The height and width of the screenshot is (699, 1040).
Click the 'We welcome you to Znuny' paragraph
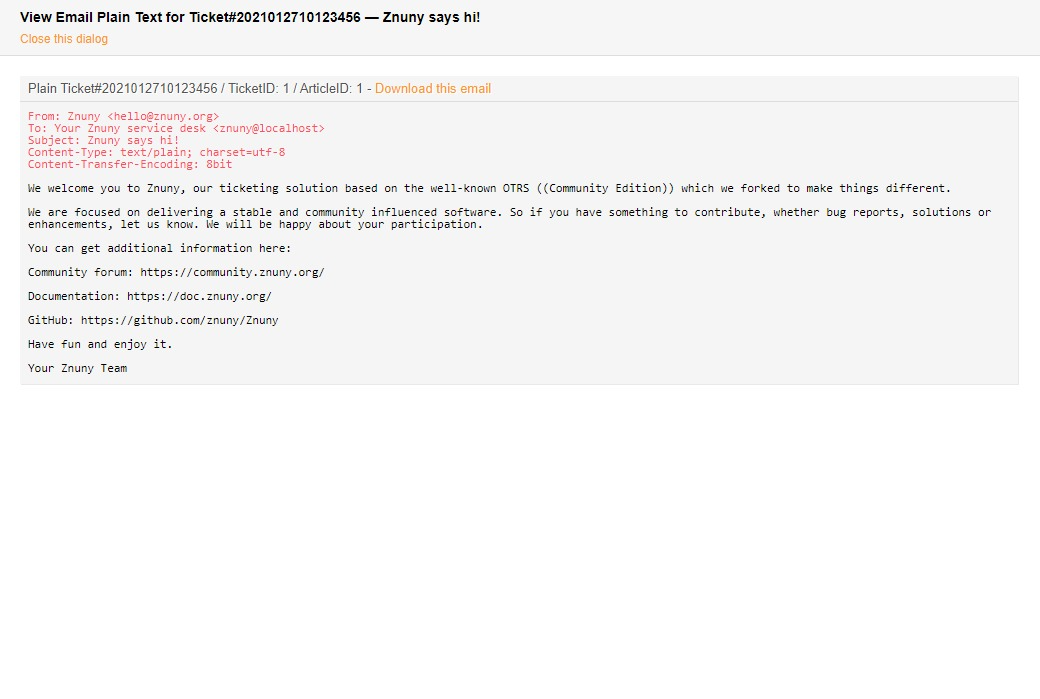click(x=489, y=188)
